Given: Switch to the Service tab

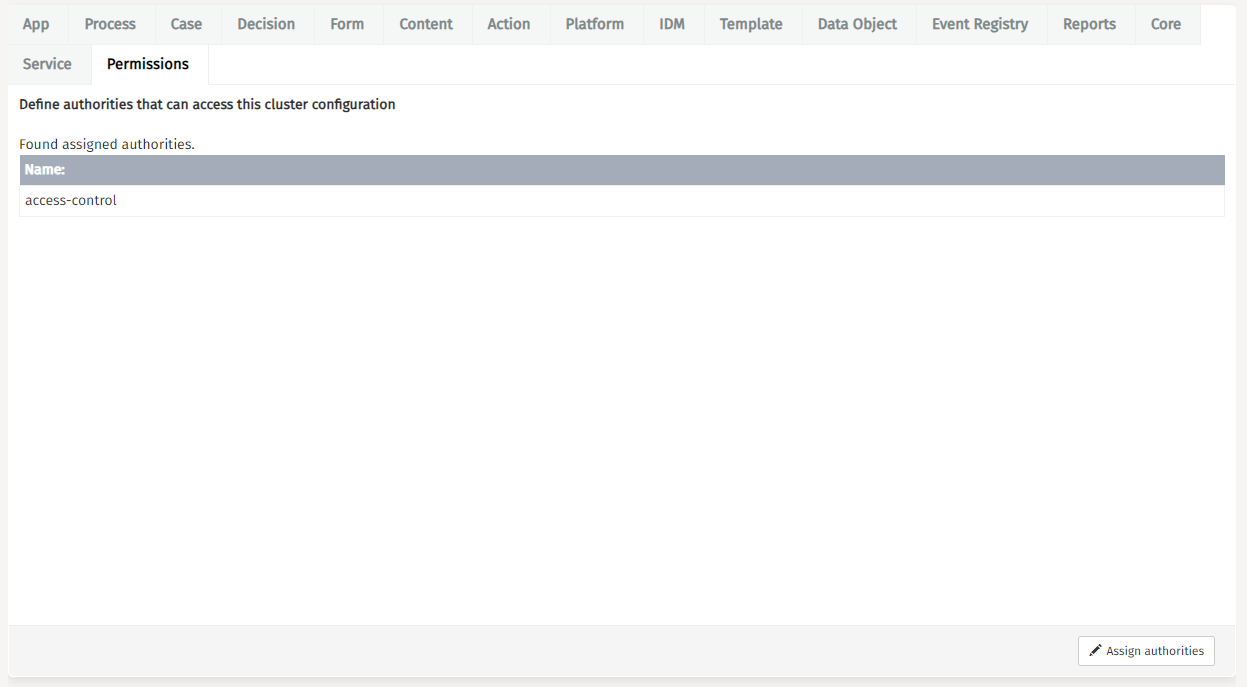Looking at the screenshot, I should click(46, 63).
